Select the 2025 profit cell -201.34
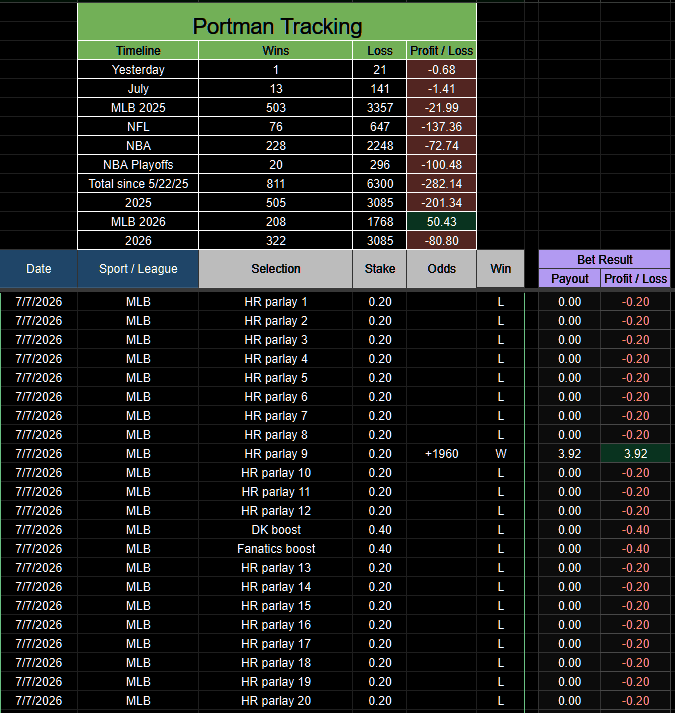 point(442,203)
